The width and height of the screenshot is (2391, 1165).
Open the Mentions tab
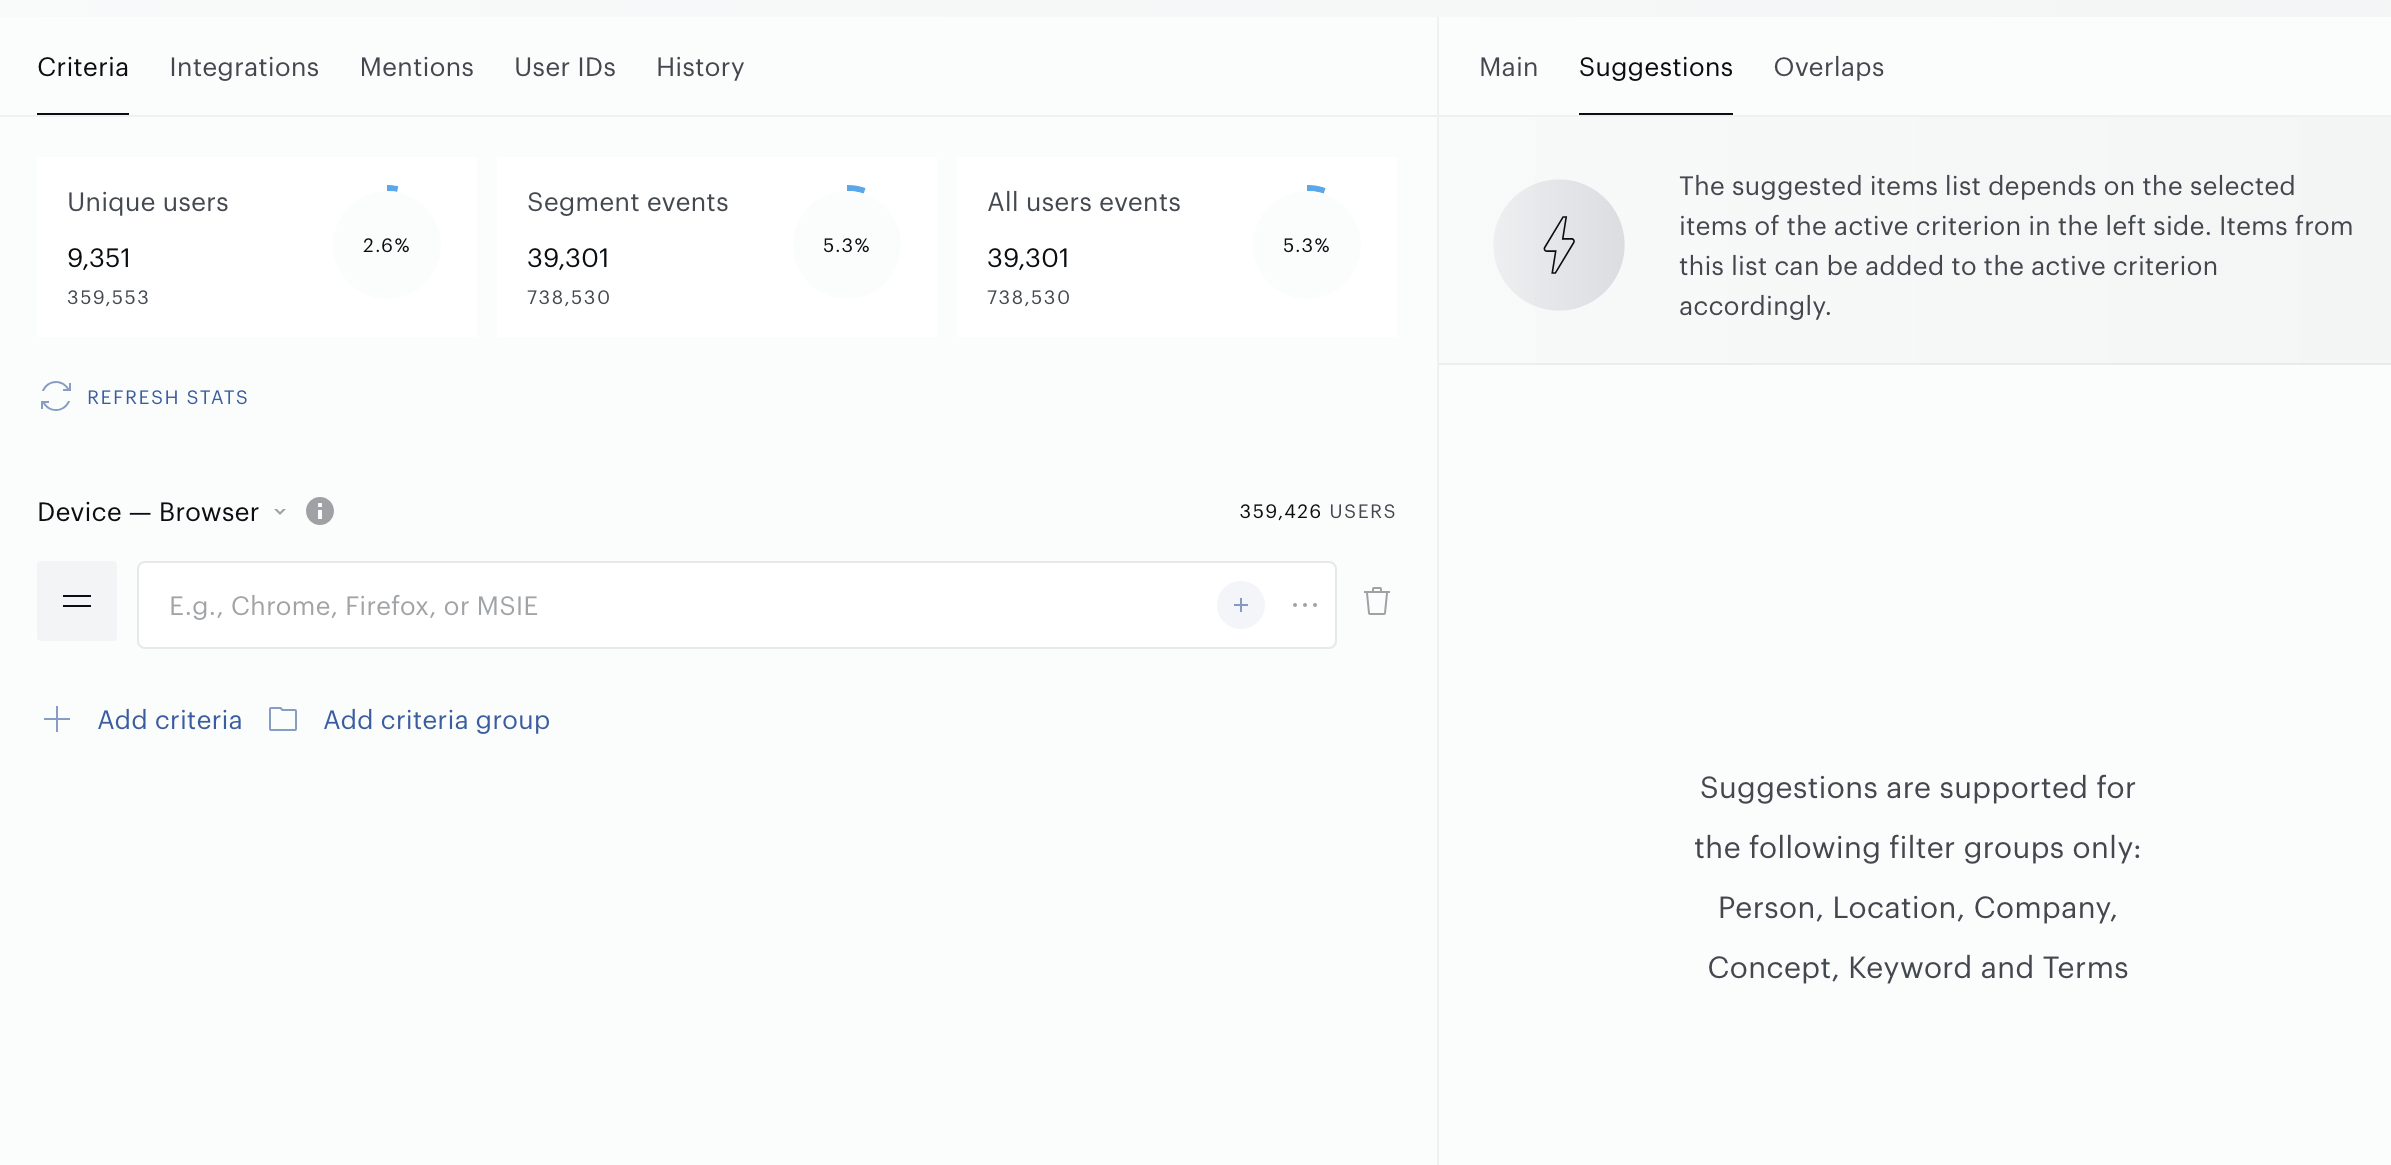417,67
